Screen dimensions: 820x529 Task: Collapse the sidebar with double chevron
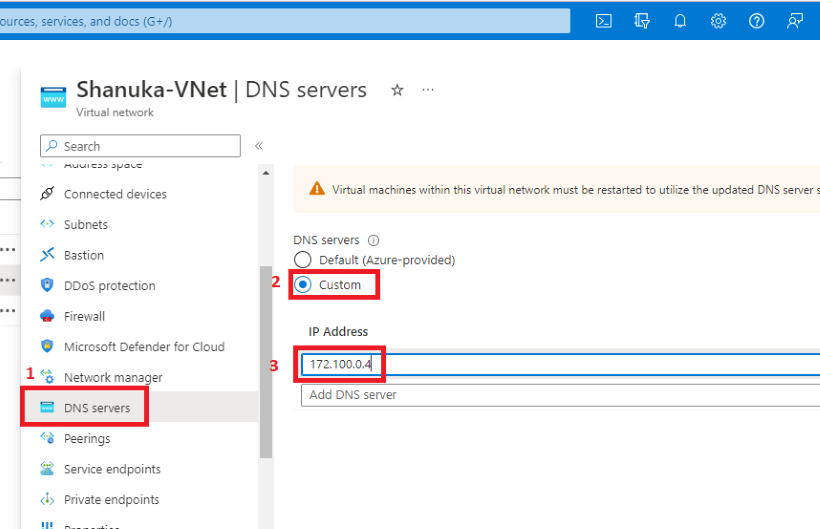(258, 146)
